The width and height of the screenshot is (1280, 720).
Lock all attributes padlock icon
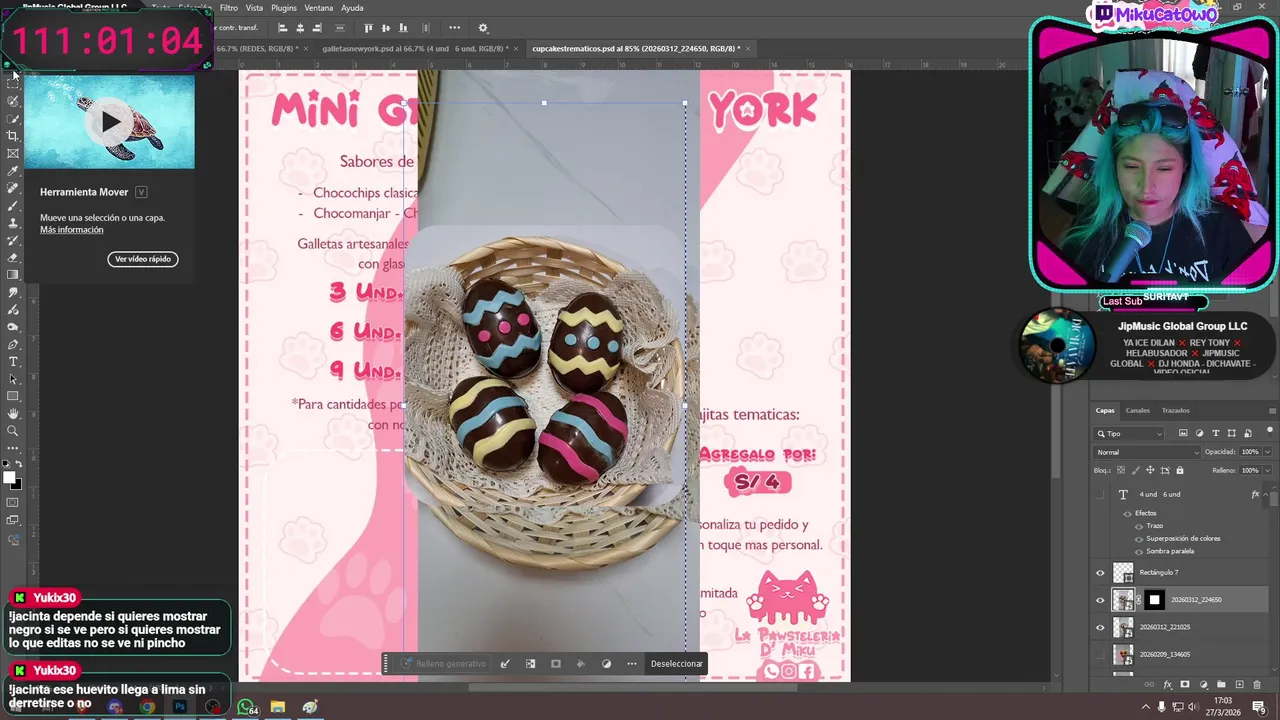[x=1180, y=470]
